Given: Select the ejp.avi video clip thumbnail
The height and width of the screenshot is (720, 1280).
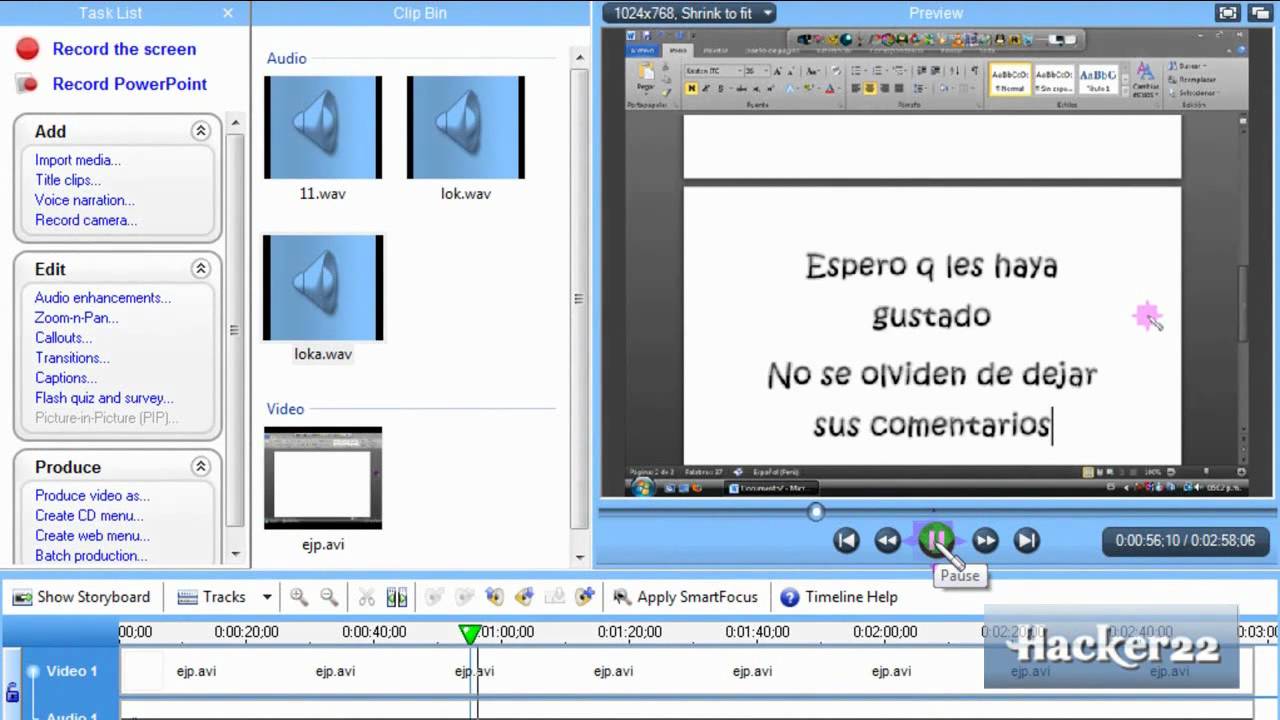Looking at the screenshot, I should coord(323,478).
